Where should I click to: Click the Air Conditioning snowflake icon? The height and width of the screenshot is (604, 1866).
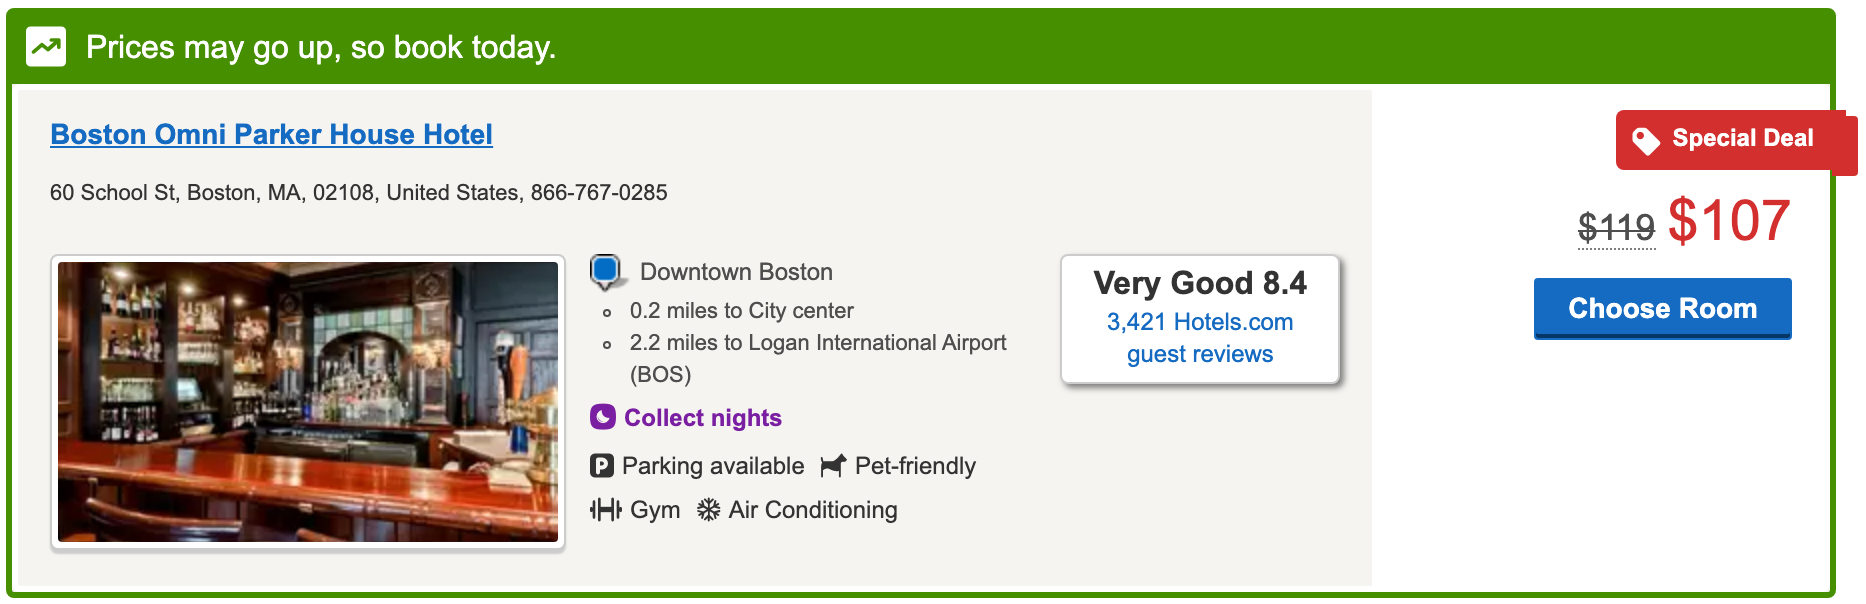(x=708, y=510)
